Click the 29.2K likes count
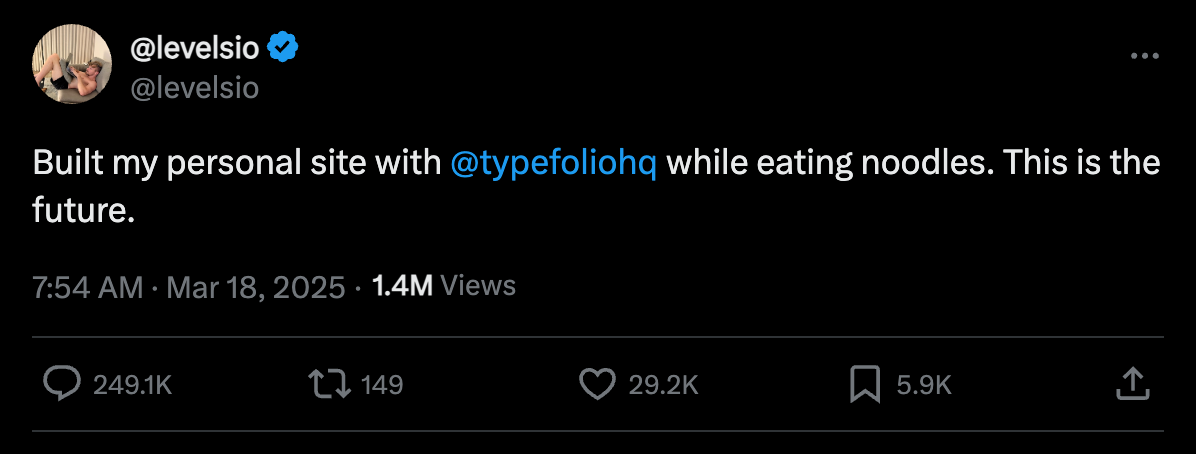 [664, 385]
